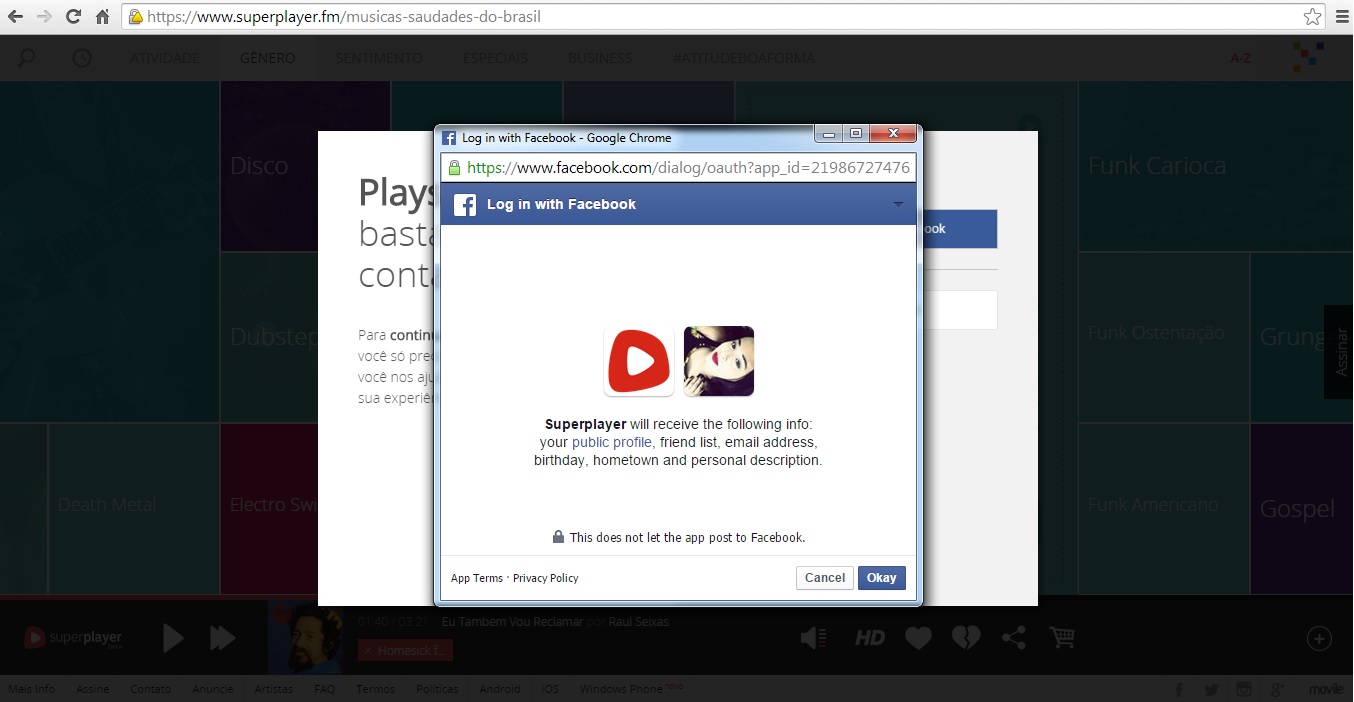Click the Superplayer app logo in dialog
Screen dimensions: 1354x702
639,361
